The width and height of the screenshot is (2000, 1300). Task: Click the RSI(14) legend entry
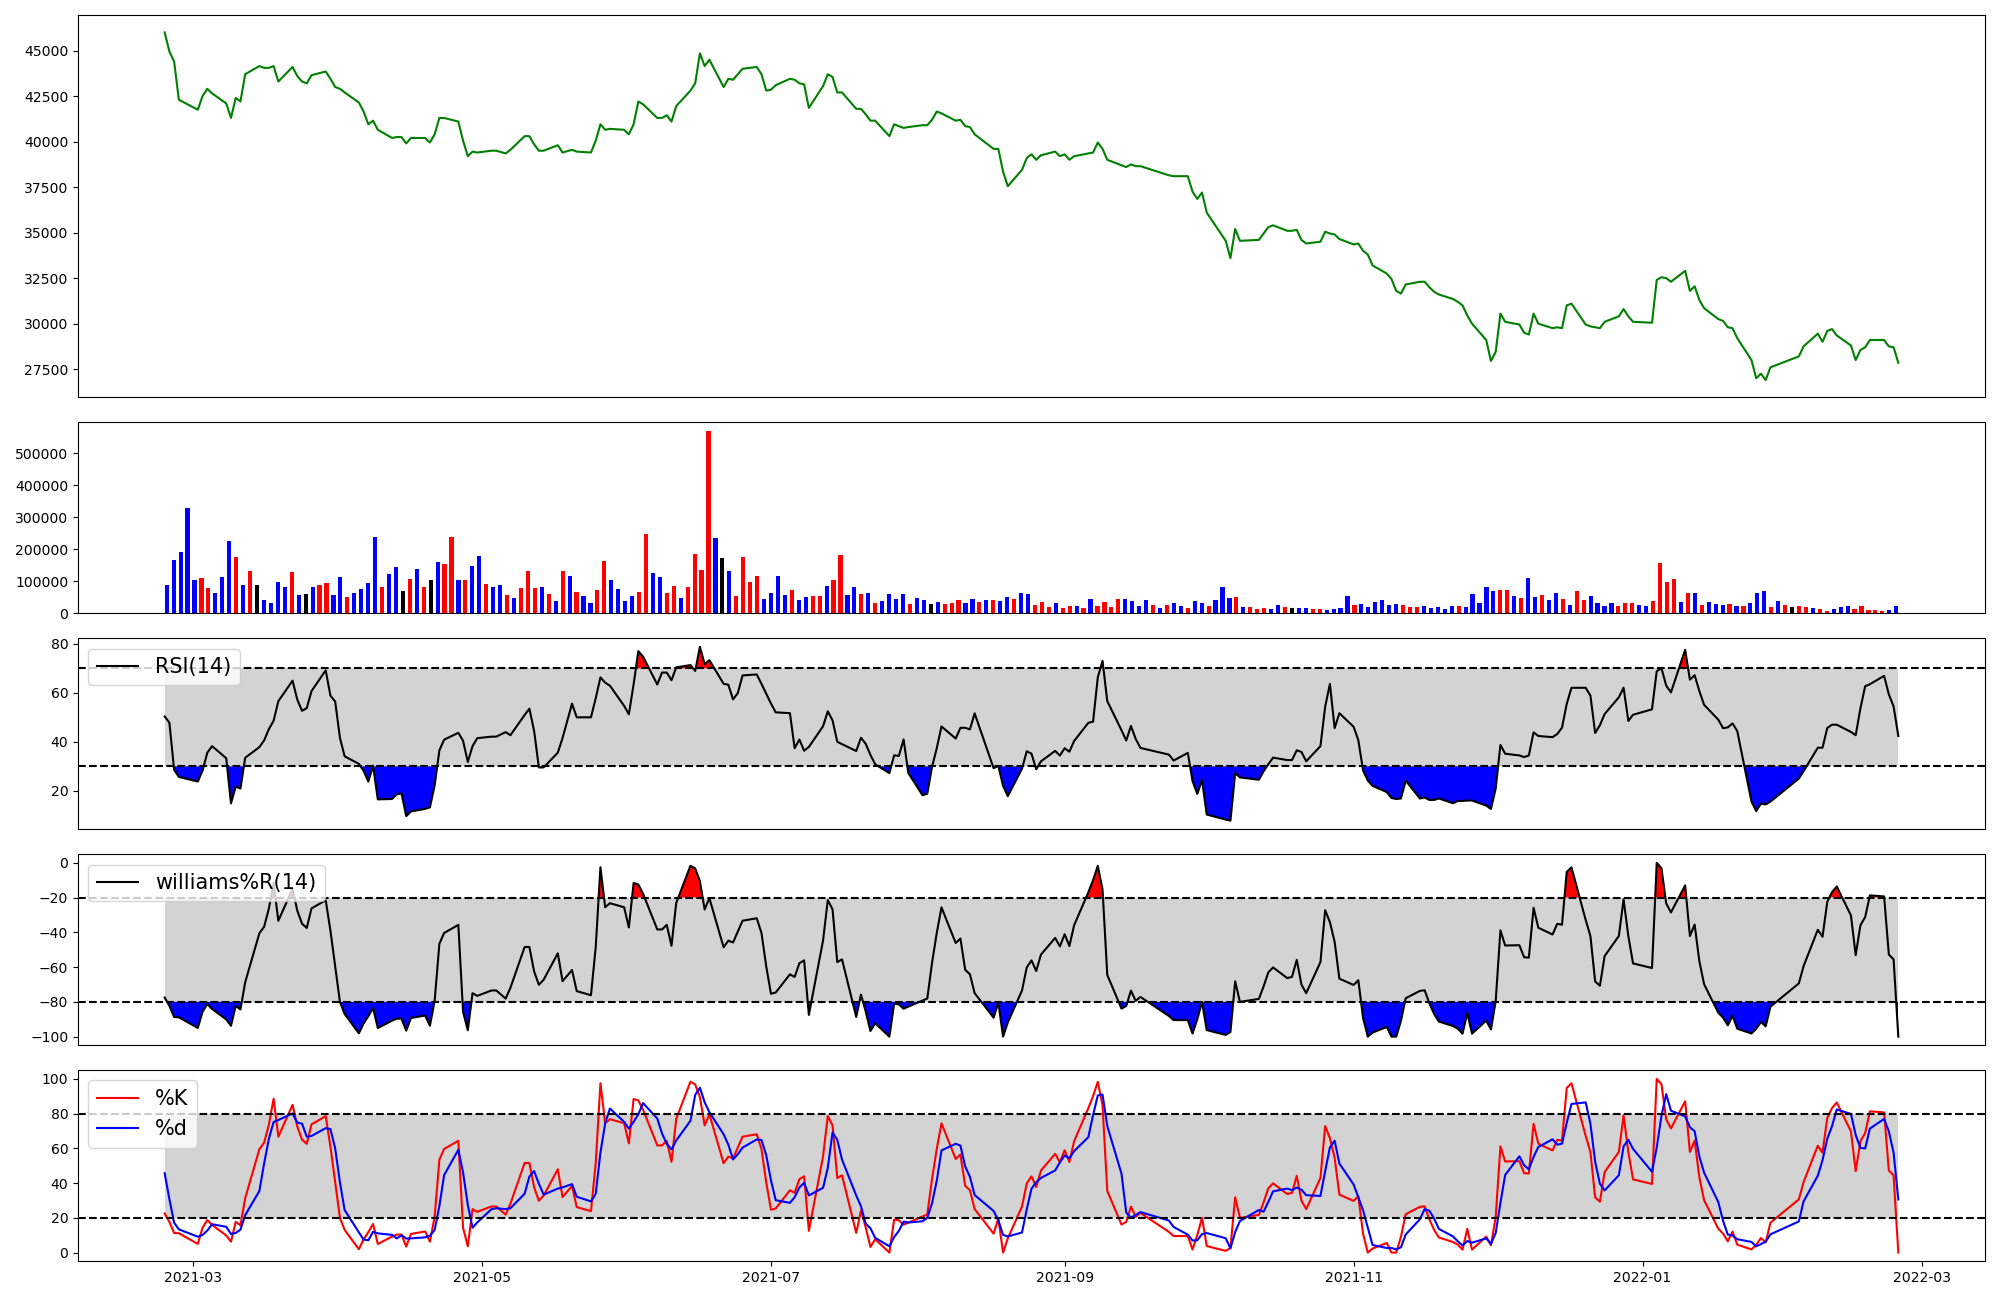click(192, 666)
